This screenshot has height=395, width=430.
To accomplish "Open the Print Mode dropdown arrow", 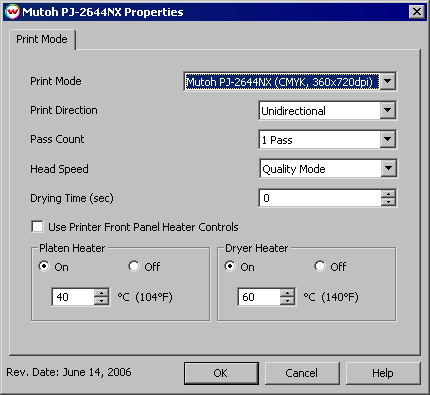I will [x=388, y=81].
